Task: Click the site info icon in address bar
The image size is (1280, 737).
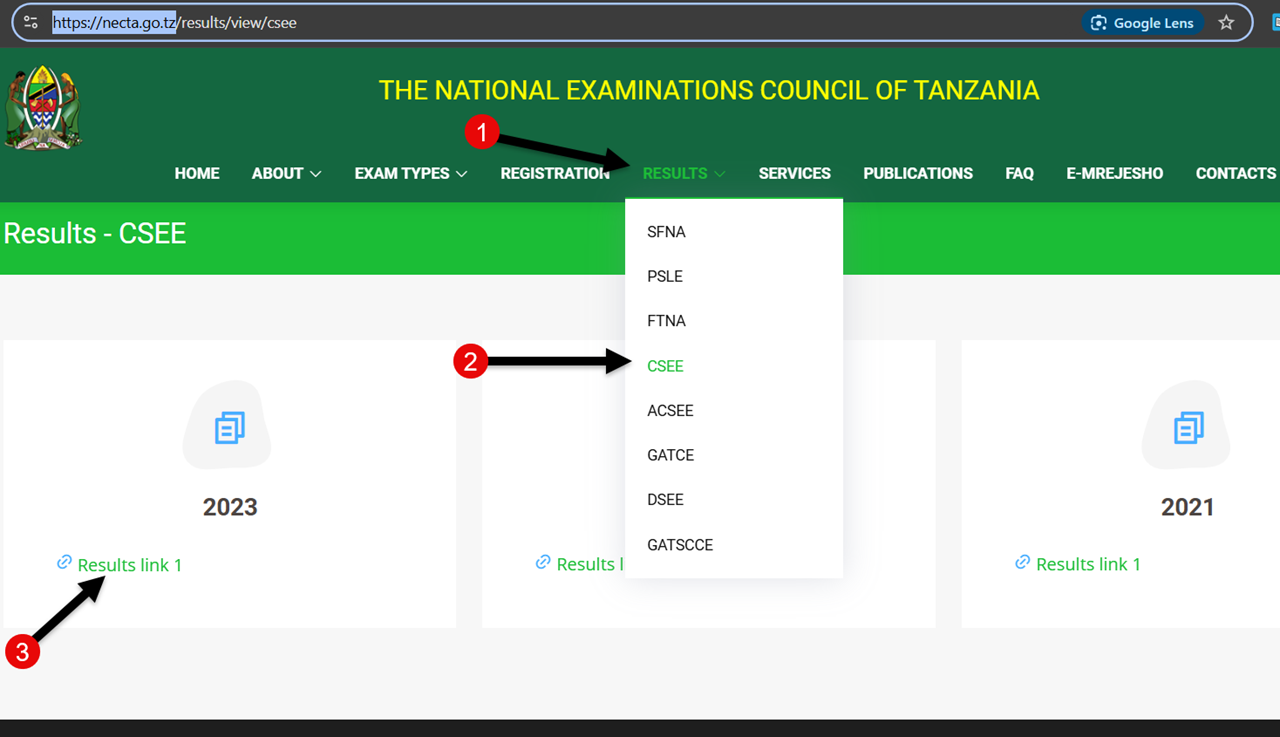Action: (31, 22)
